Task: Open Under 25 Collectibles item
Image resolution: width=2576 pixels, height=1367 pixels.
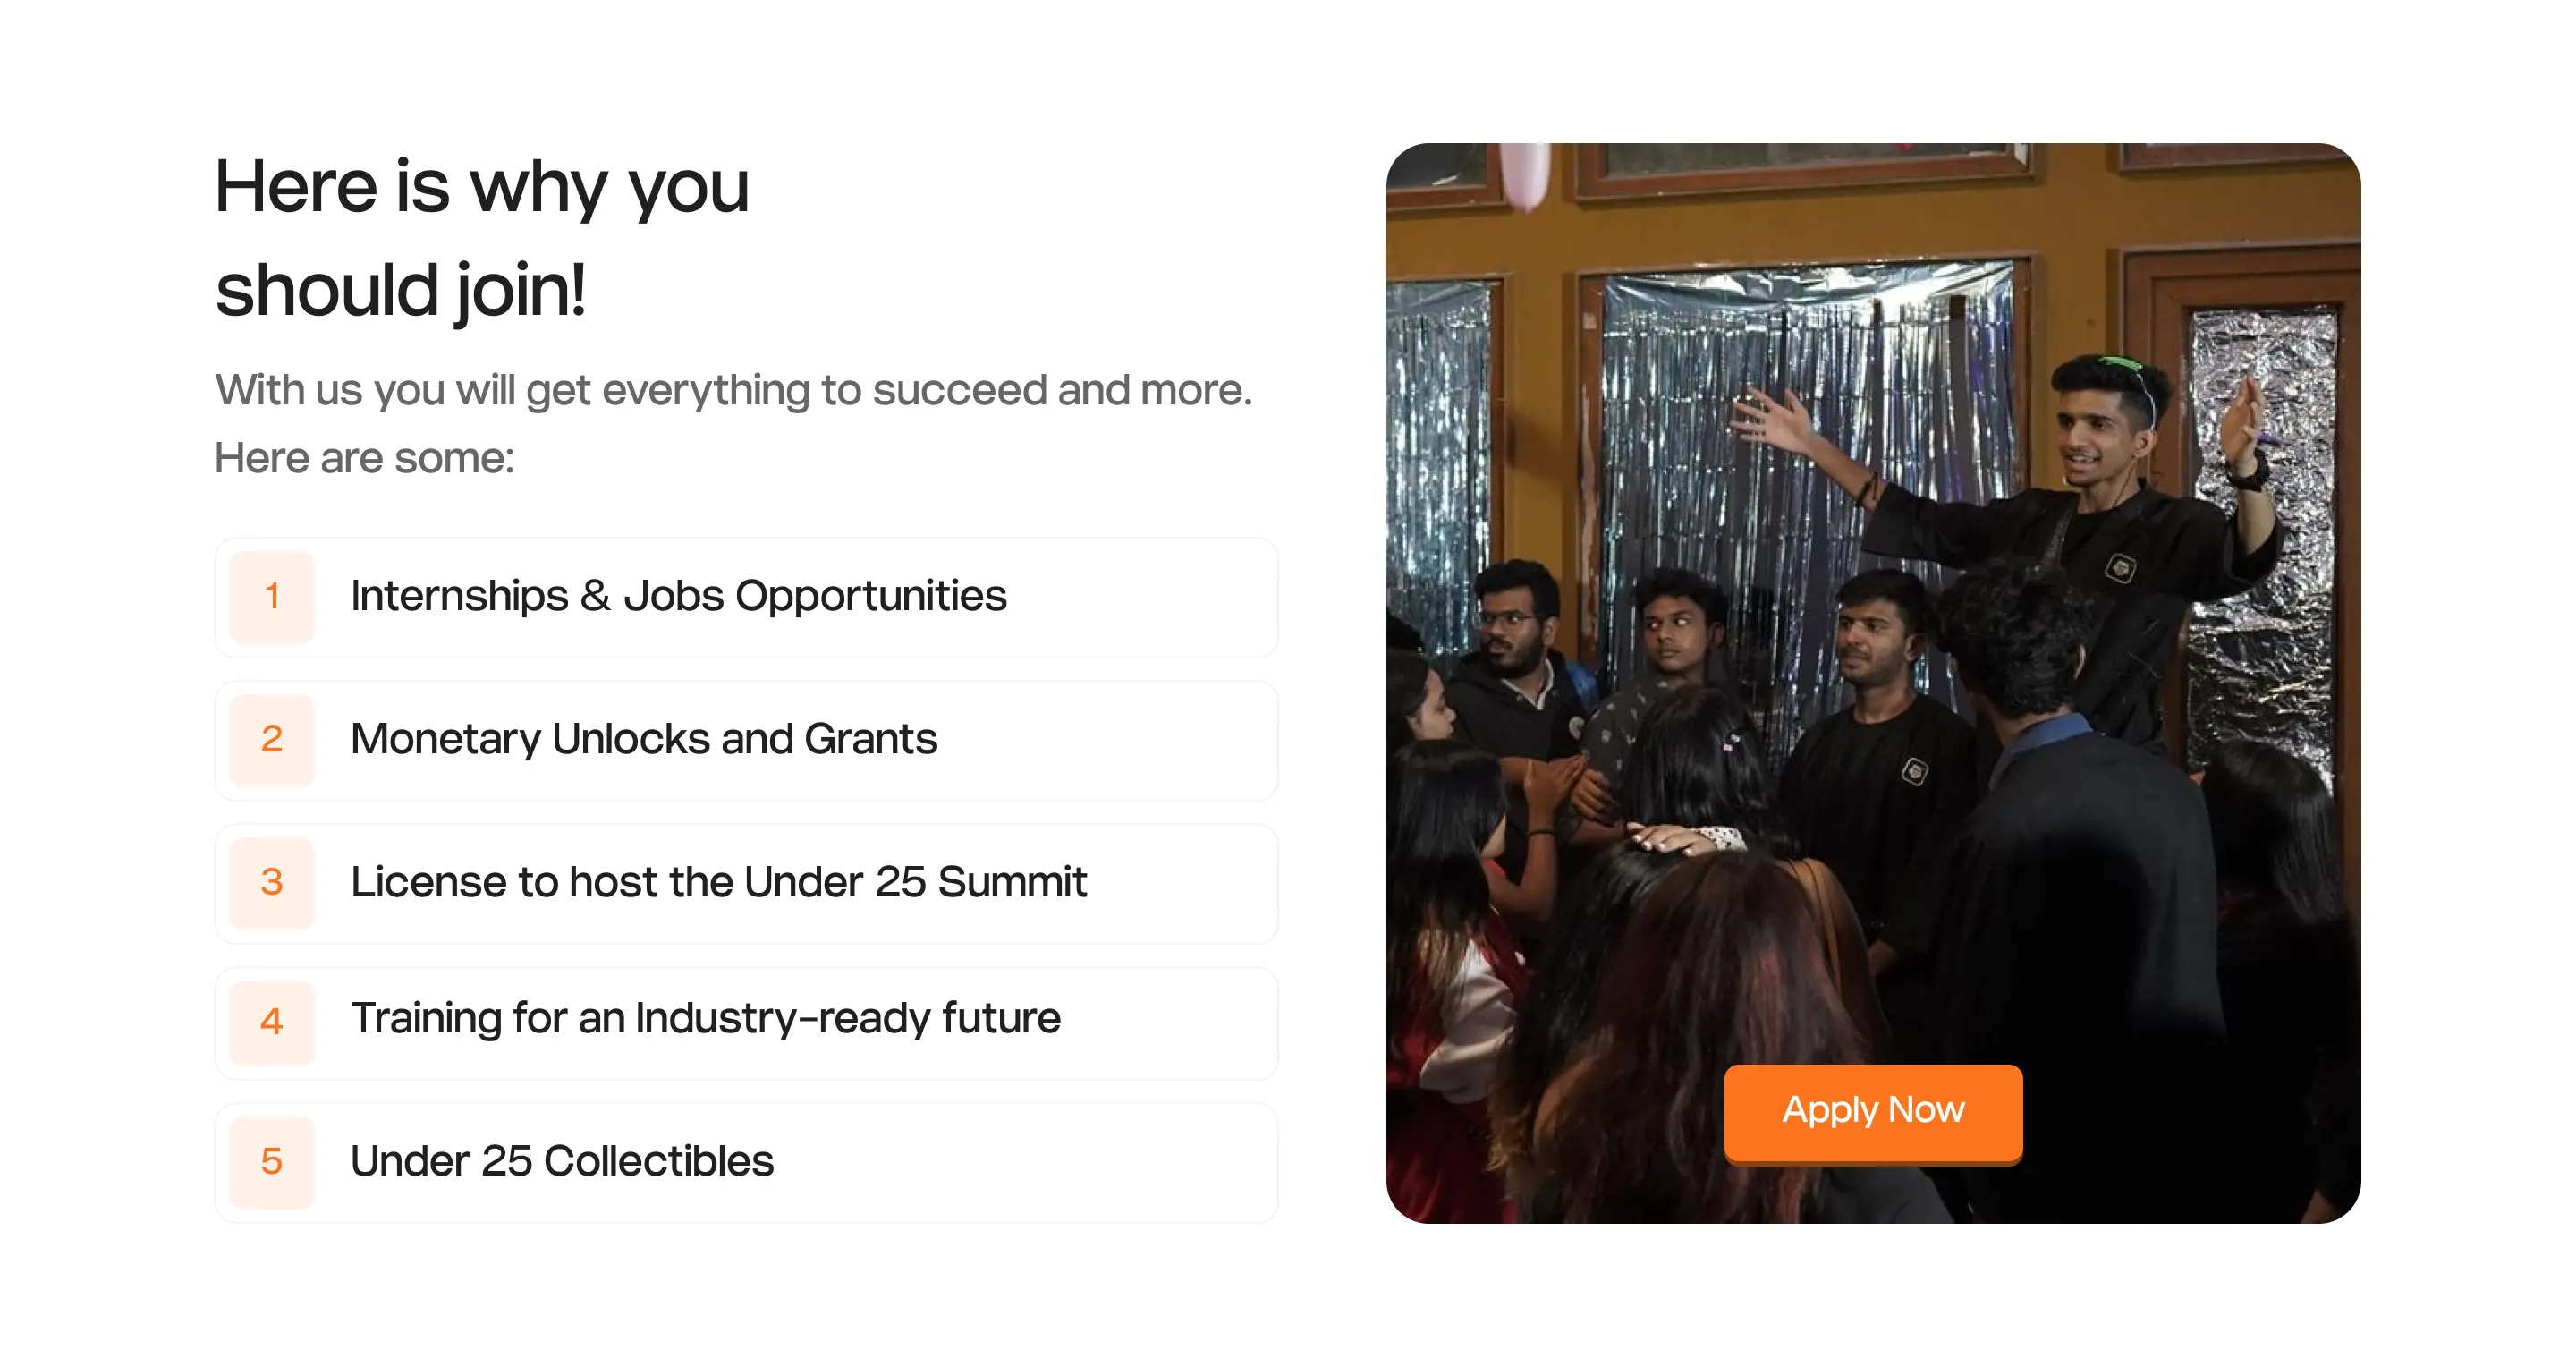Action: point(747,1162)
